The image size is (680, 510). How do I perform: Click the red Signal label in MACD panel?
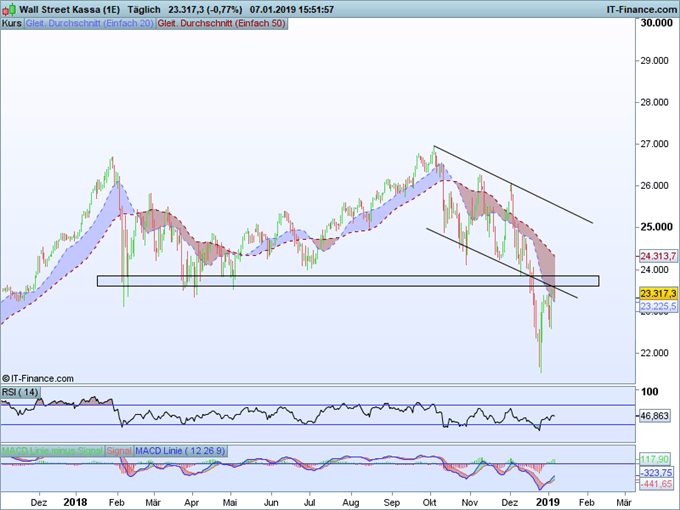point(119,451)
